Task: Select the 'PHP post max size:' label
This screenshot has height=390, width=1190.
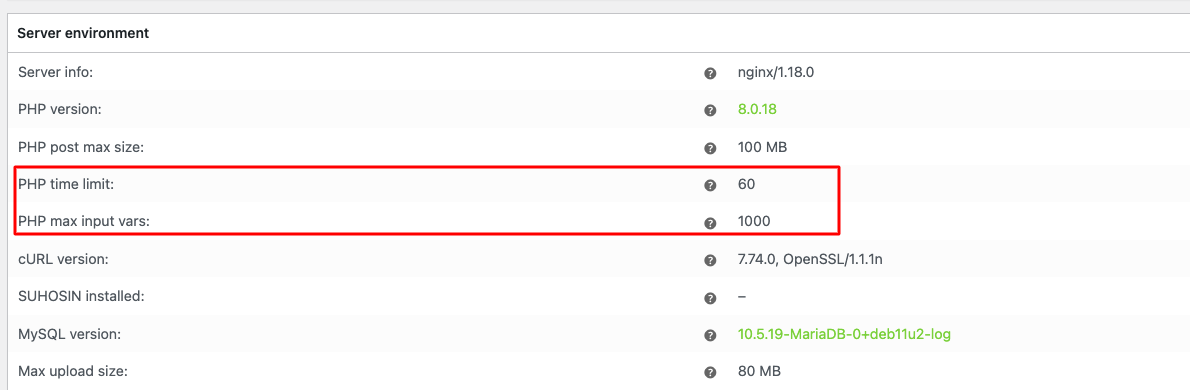Action: pyautogui.click(x=80, y=147)
